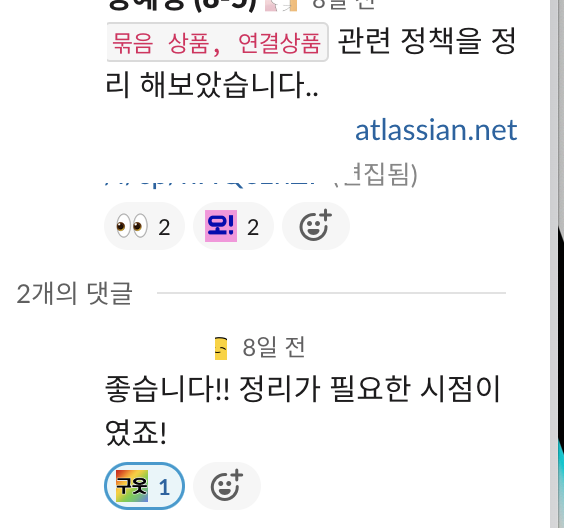Screen dimensions: 564x528
Task: Open the atlassian.net link
Action: (x=436, y=130)
